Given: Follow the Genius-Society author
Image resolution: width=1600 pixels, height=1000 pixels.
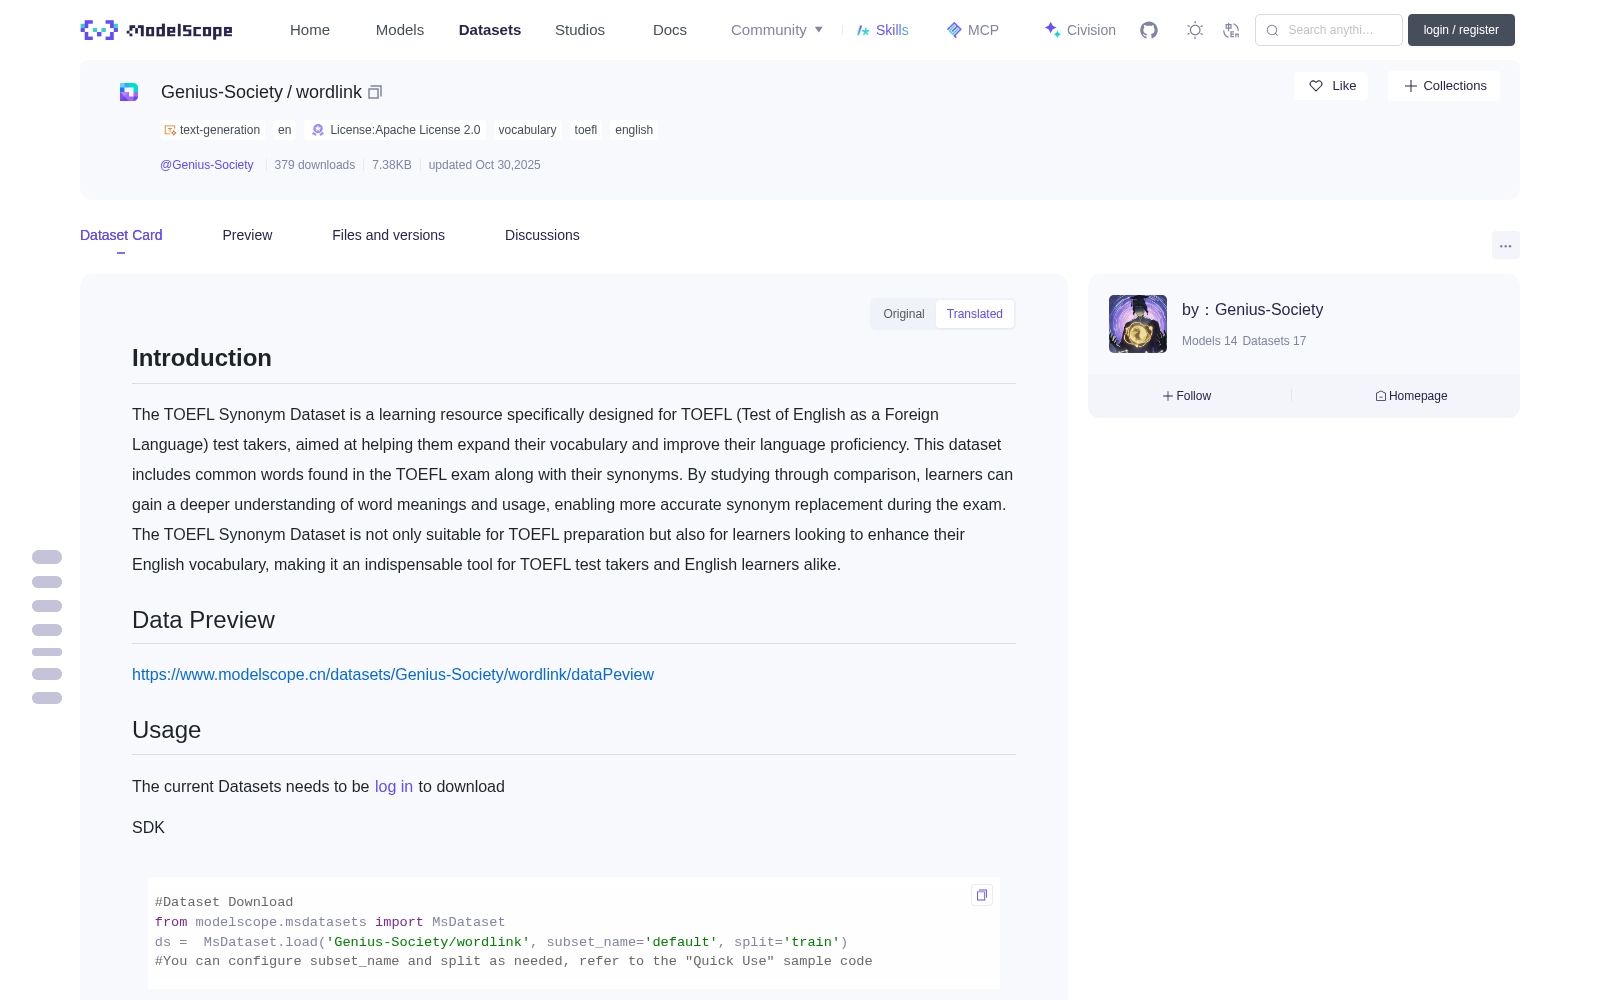Looking at the screenshot, I should coord(1187,396).
